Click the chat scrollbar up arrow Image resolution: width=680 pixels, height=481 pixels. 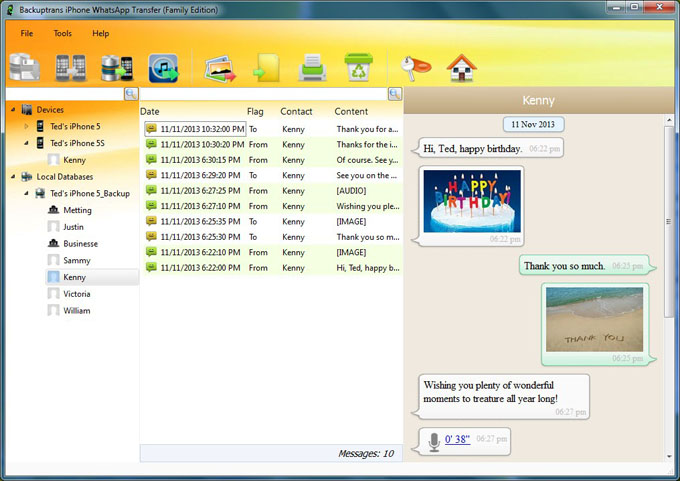tap(669, 120)
